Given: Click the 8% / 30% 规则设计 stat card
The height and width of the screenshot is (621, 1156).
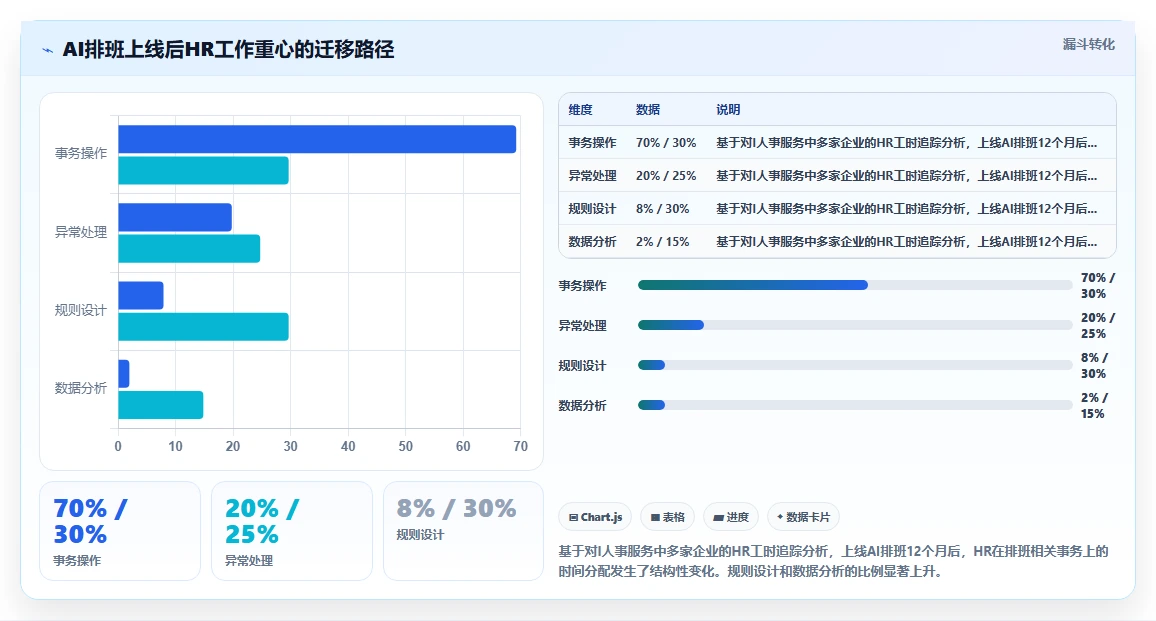Looking at the screenshot, I should 464,531.
